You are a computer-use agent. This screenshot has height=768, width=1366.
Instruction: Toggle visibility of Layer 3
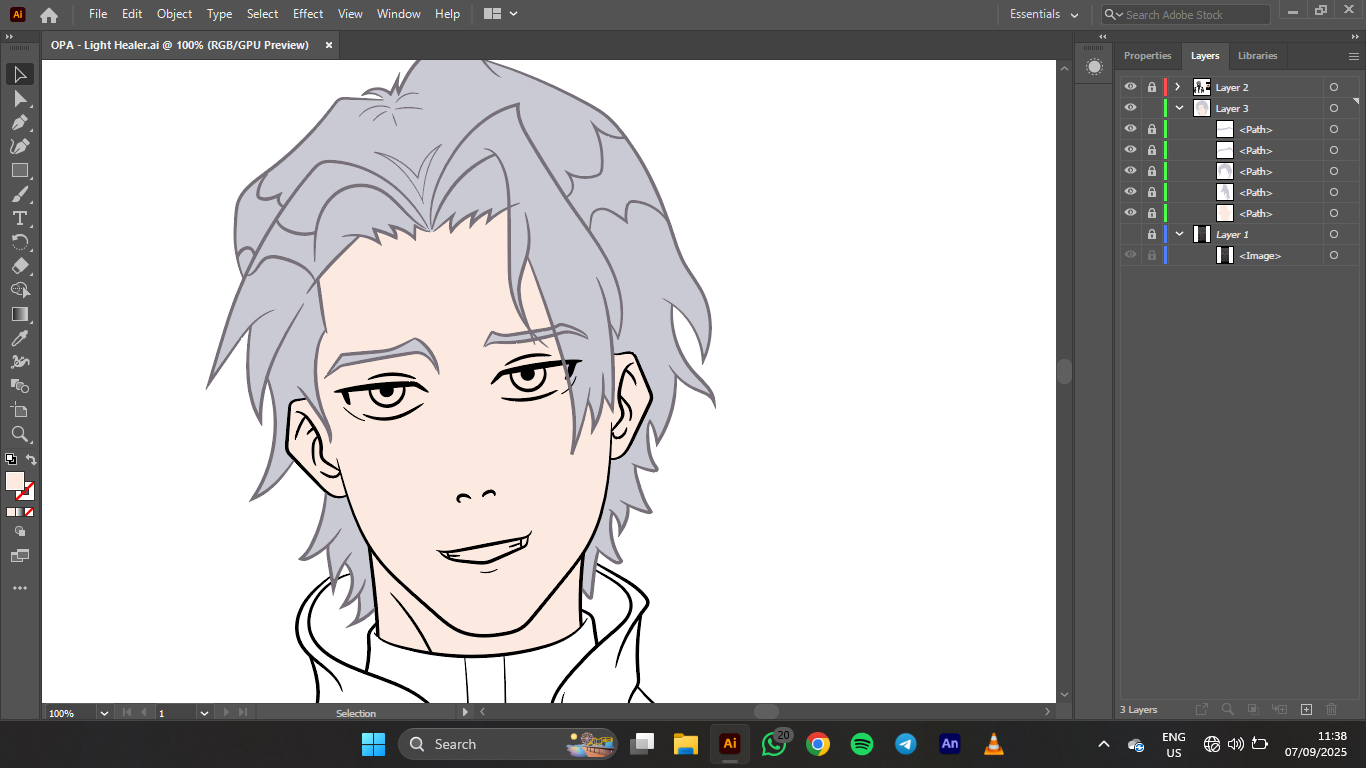(x=1130, y=108)
